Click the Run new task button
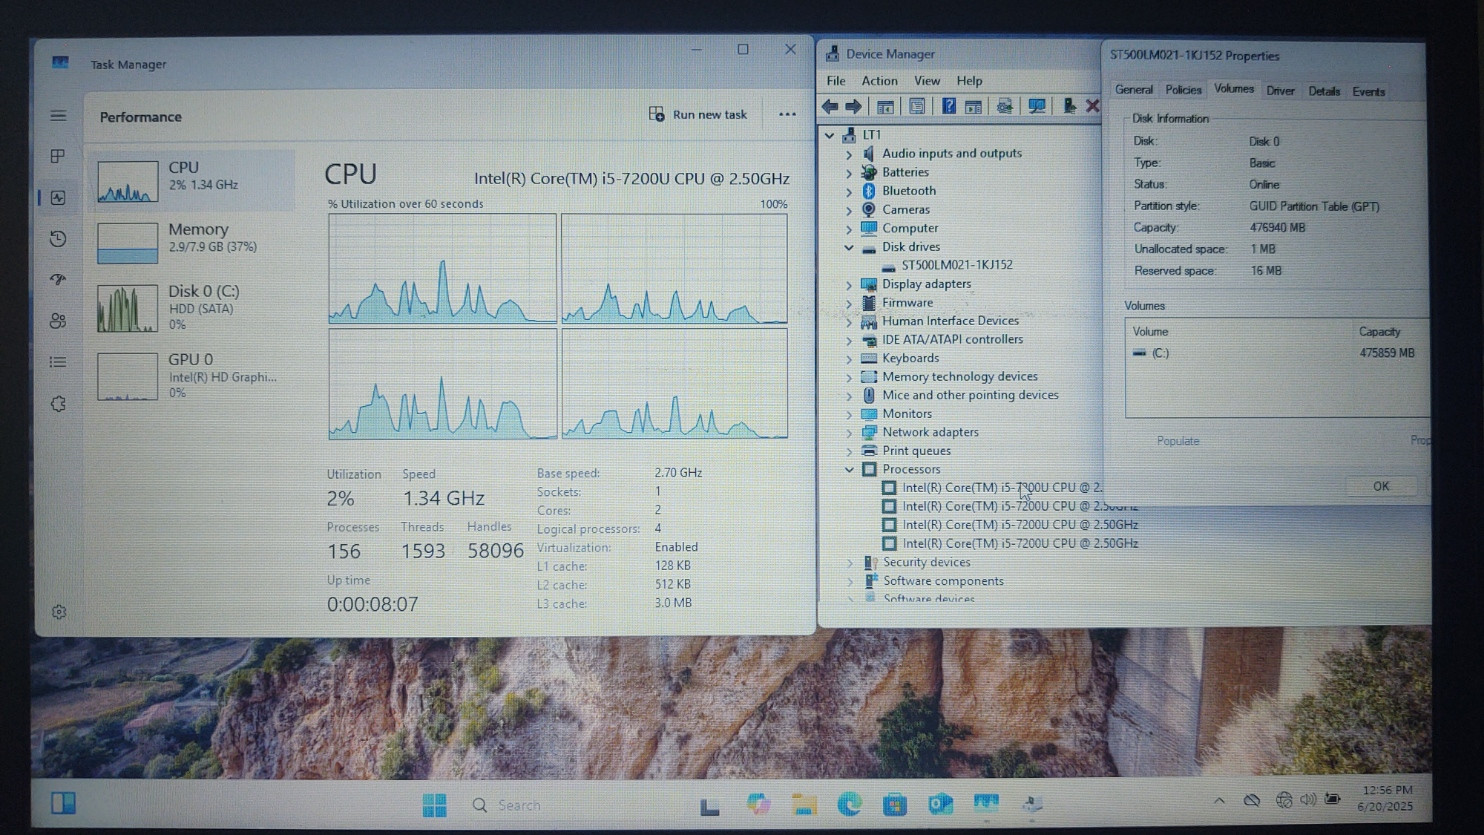Image resolution: width=1484 pixels, height=835 pixels. pos(698,115)
